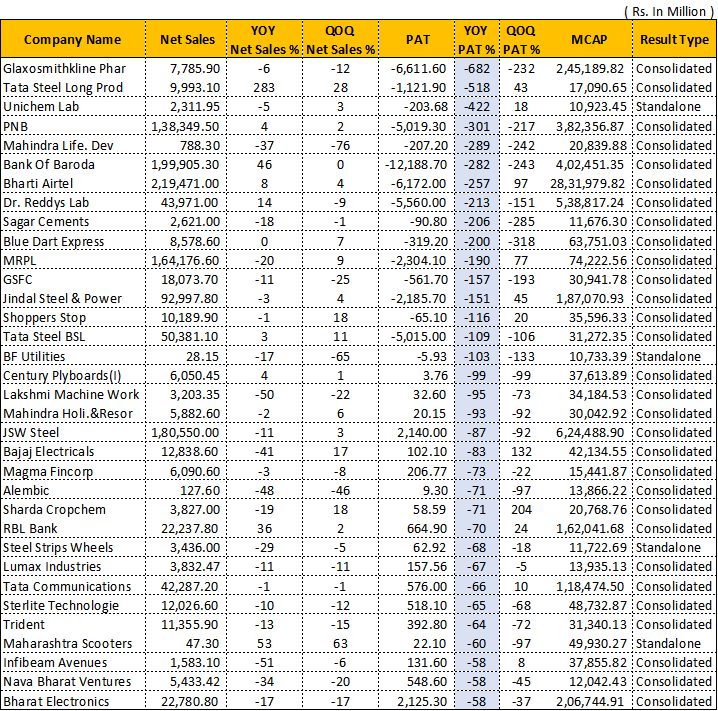
Task: Select MCAP value 6,24,488.90
Action: pyautogui.click(x=590, y=433)
